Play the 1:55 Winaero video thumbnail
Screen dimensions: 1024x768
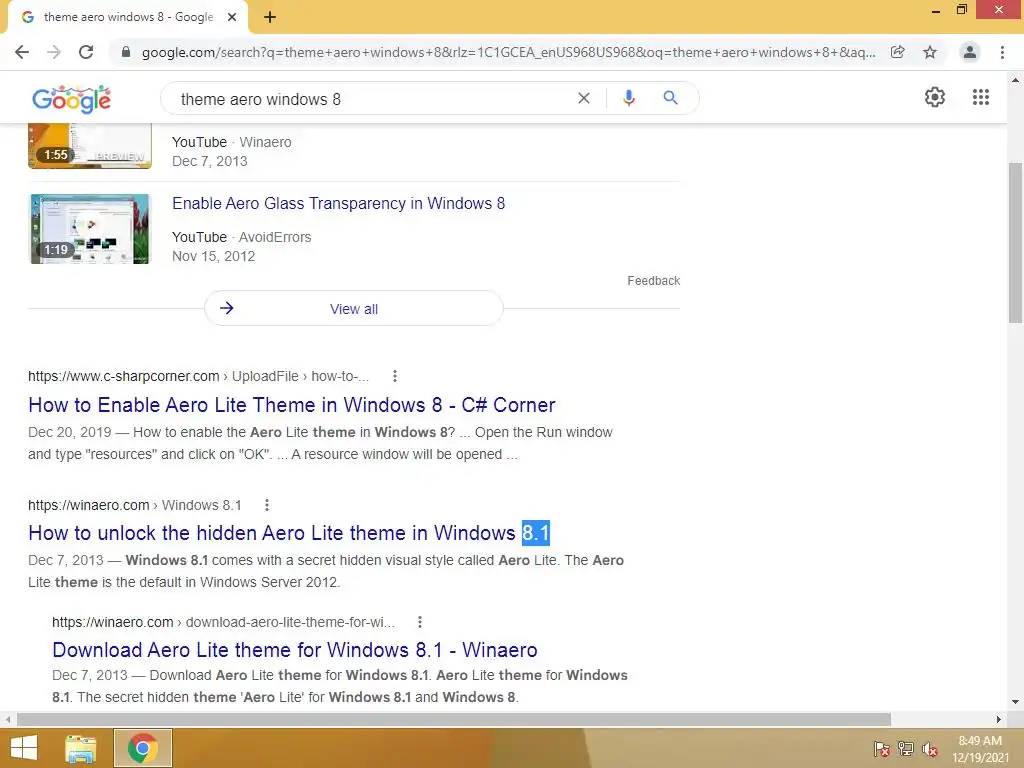point(90,146)
